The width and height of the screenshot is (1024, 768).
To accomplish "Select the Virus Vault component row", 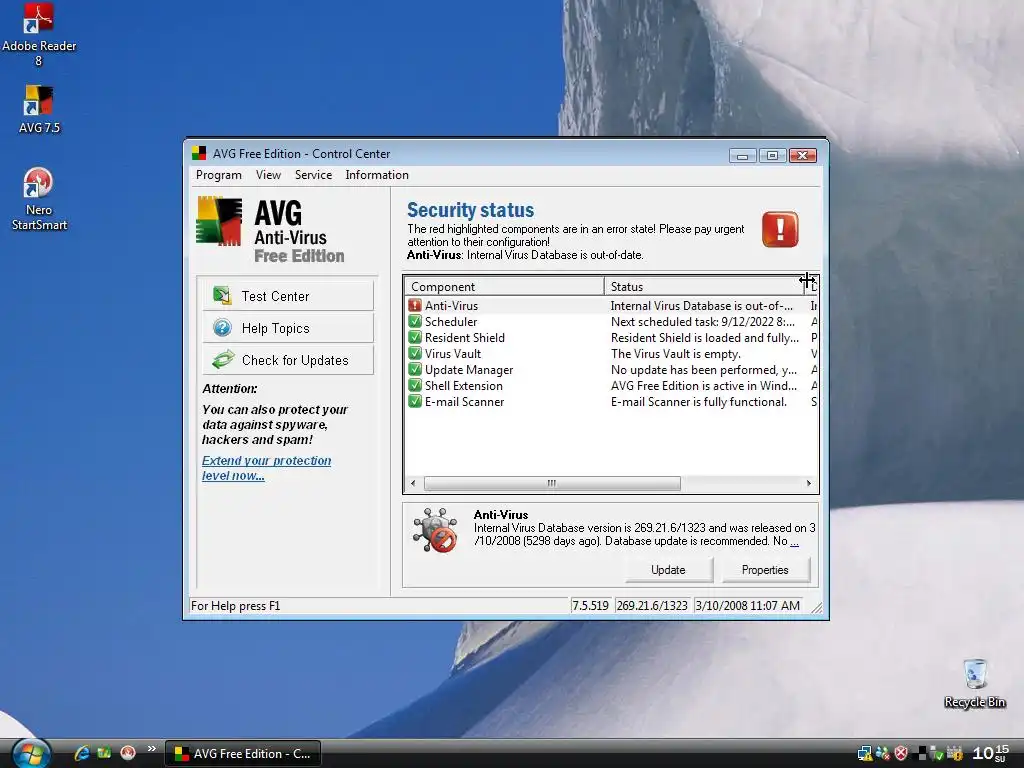I will point(611,353).
